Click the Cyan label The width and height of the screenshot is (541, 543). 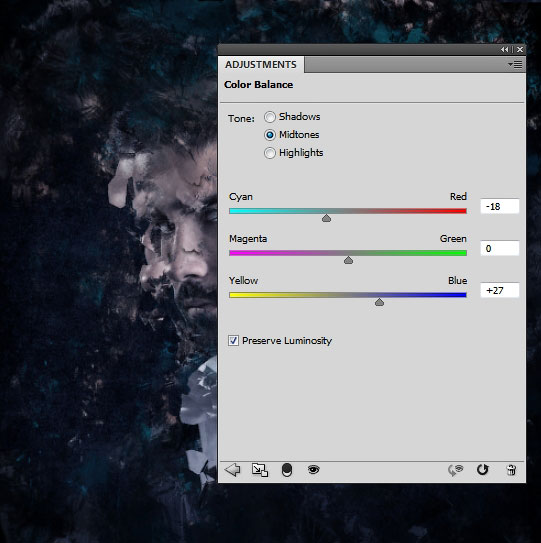click(241, 197)
